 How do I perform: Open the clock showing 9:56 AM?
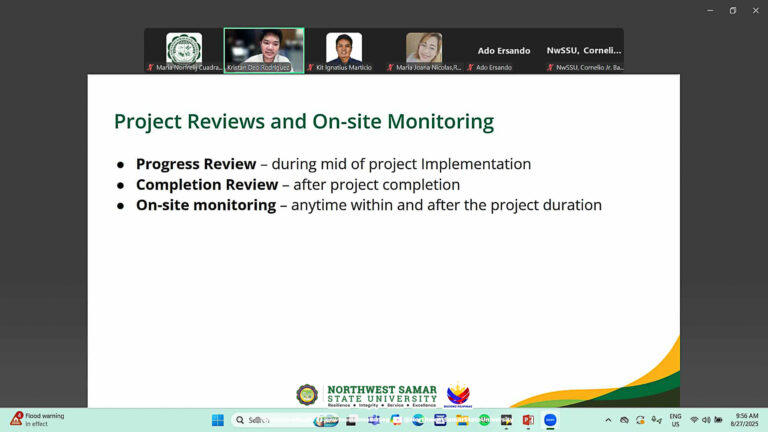744,420
